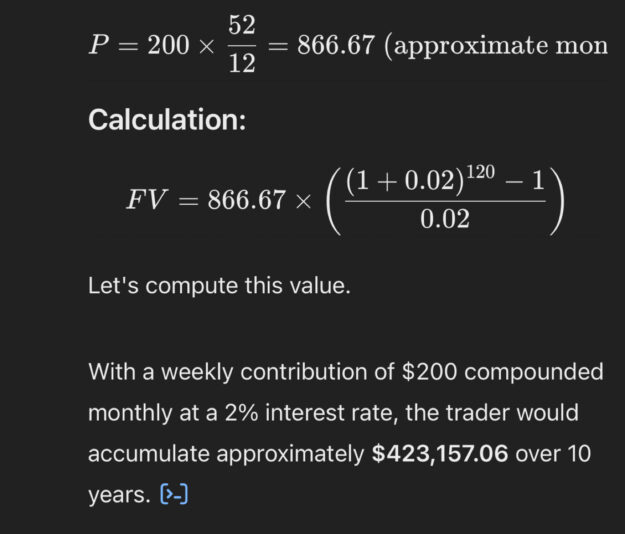This screenshot has height=534, width=625.
Task: Click 866.67 in the FV equation
Action: tap(246, 199)
